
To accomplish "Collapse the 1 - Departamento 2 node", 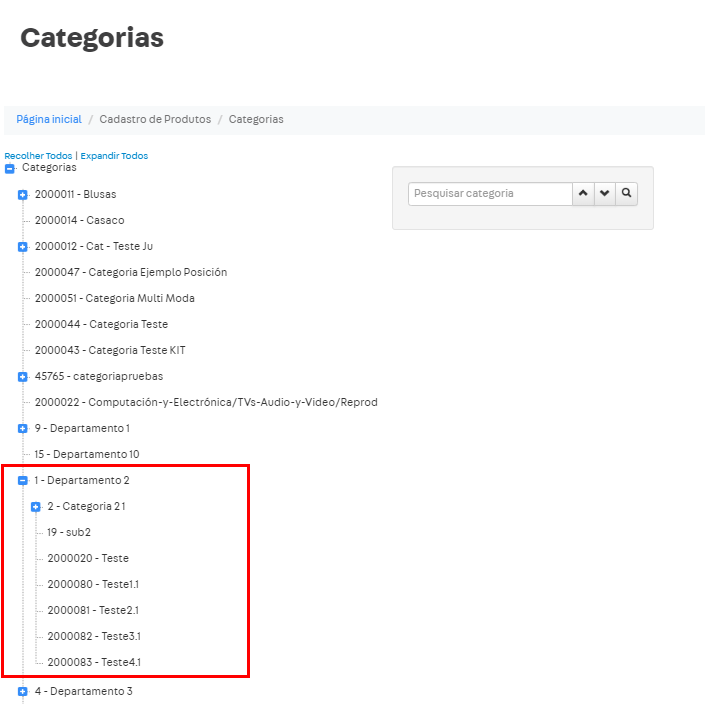I will [23, 481].
